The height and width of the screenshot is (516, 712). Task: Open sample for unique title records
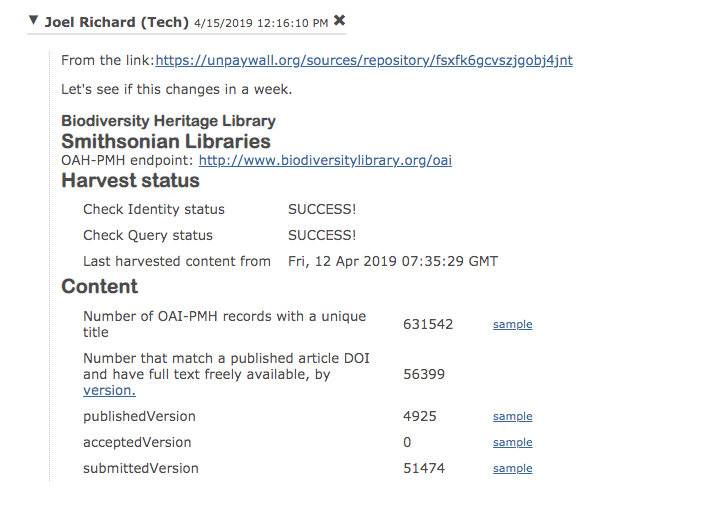[x=512, y=325]
